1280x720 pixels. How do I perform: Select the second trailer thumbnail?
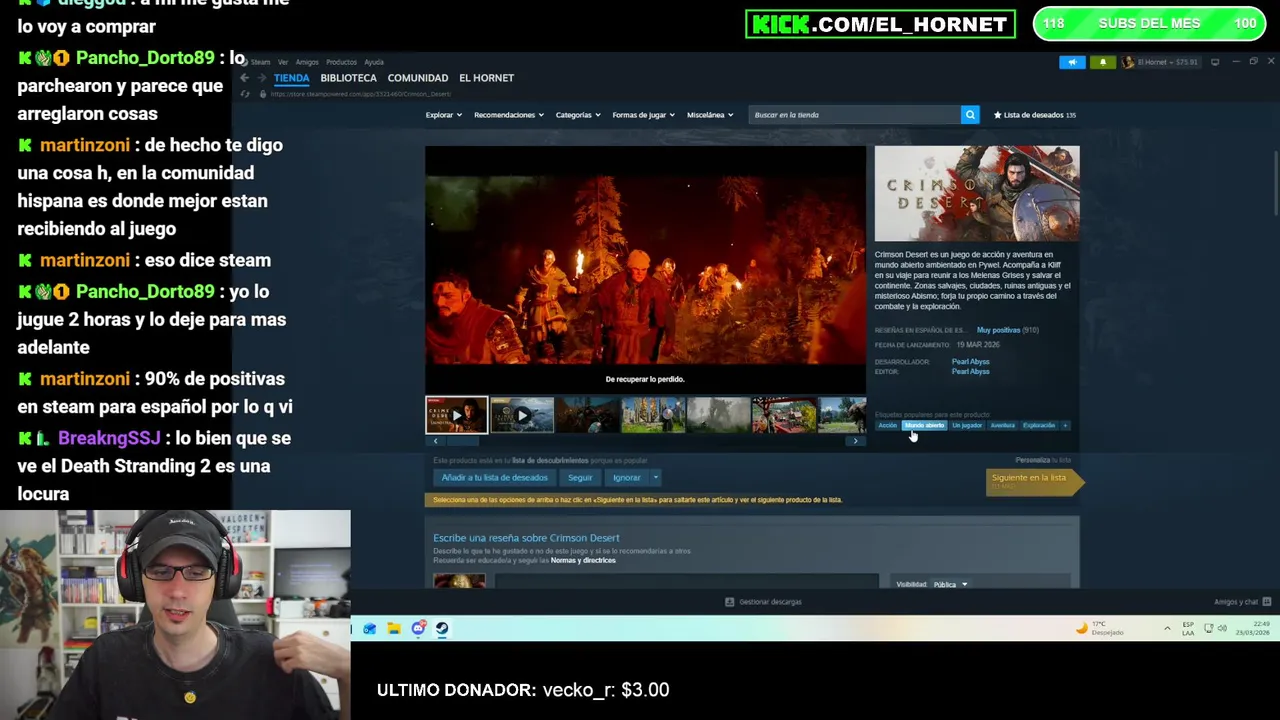click(522, 415)
